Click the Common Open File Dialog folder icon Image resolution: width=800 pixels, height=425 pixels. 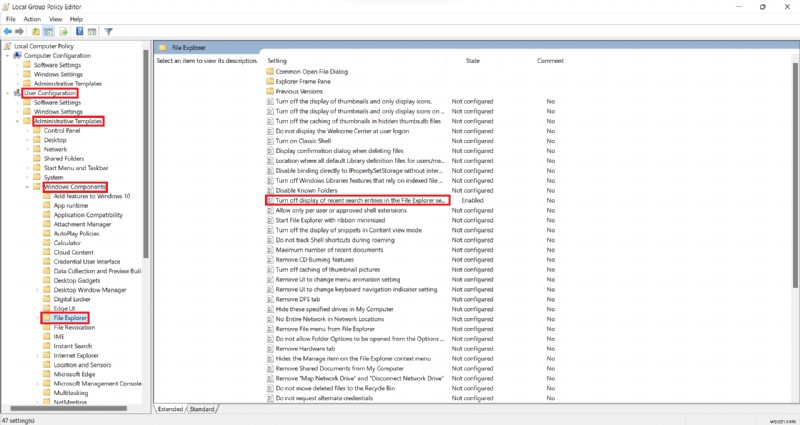[270, 71]
